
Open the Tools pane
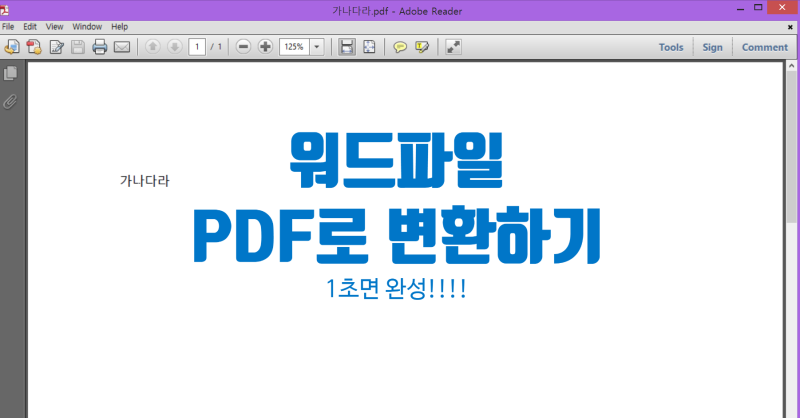[x=671, y=47]
